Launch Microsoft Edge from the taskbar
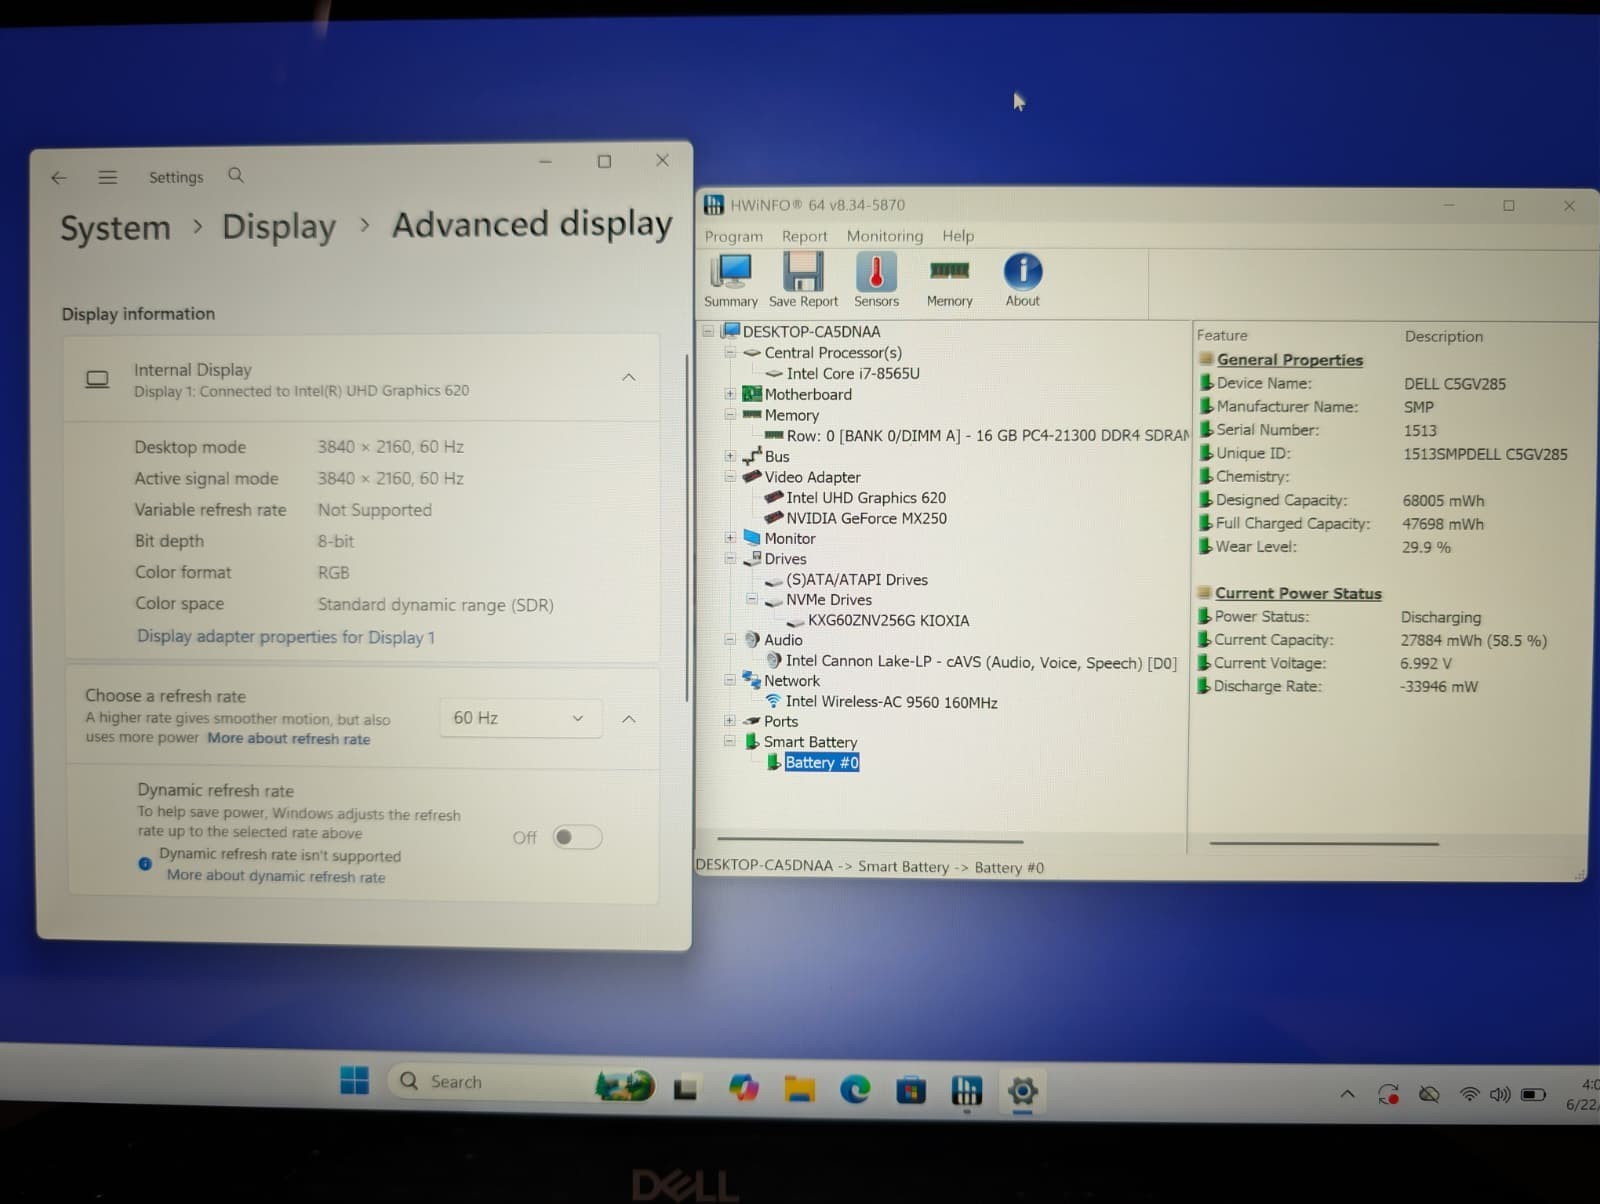The width and height of the screenshot is (1600, 1204). [x=855, y=1088]
